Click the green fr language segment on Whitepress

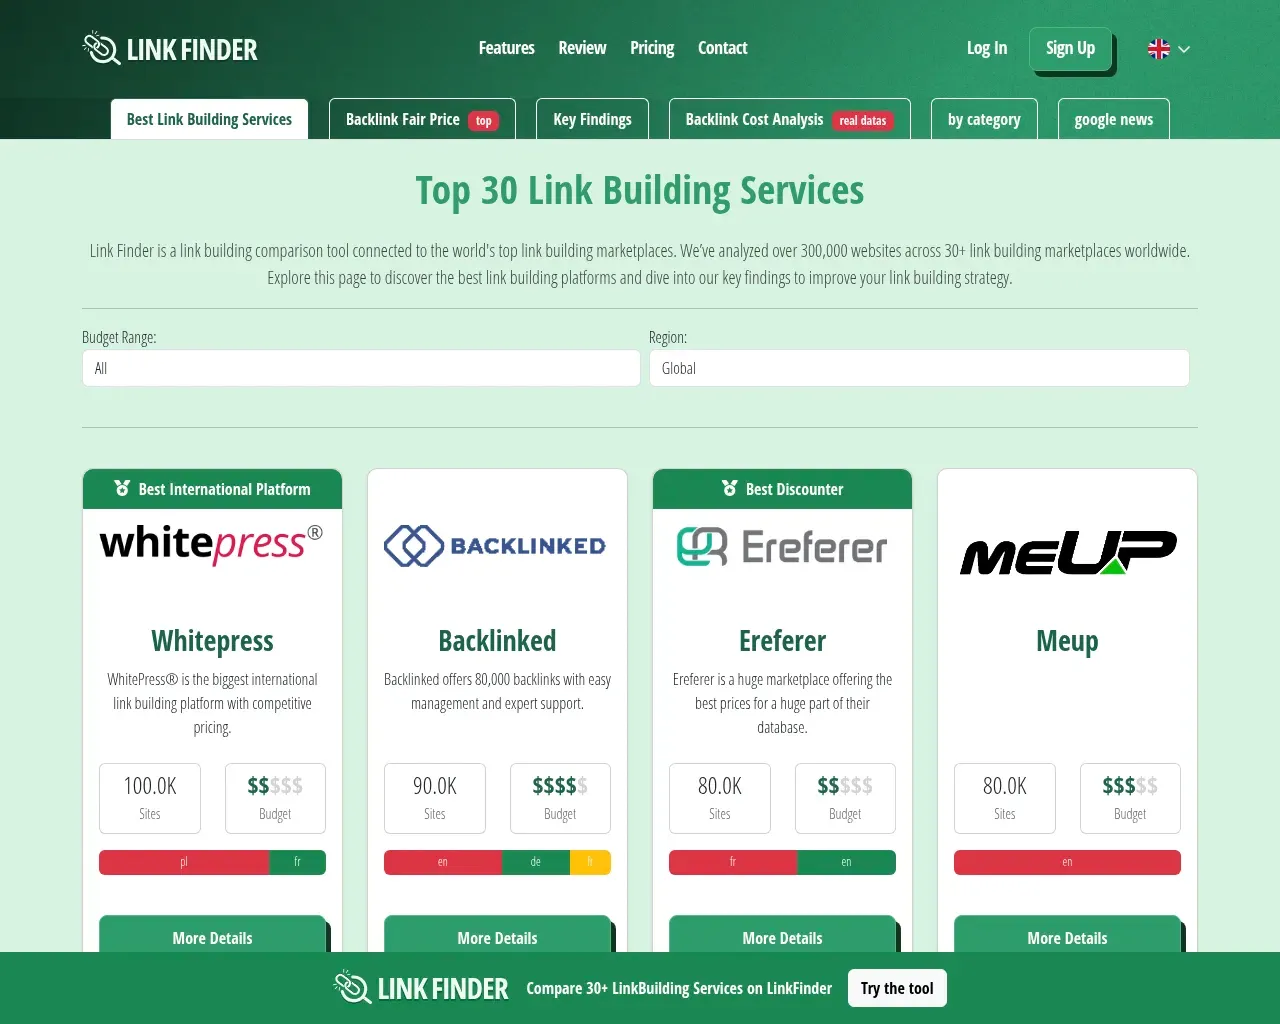tap(297, 862)
